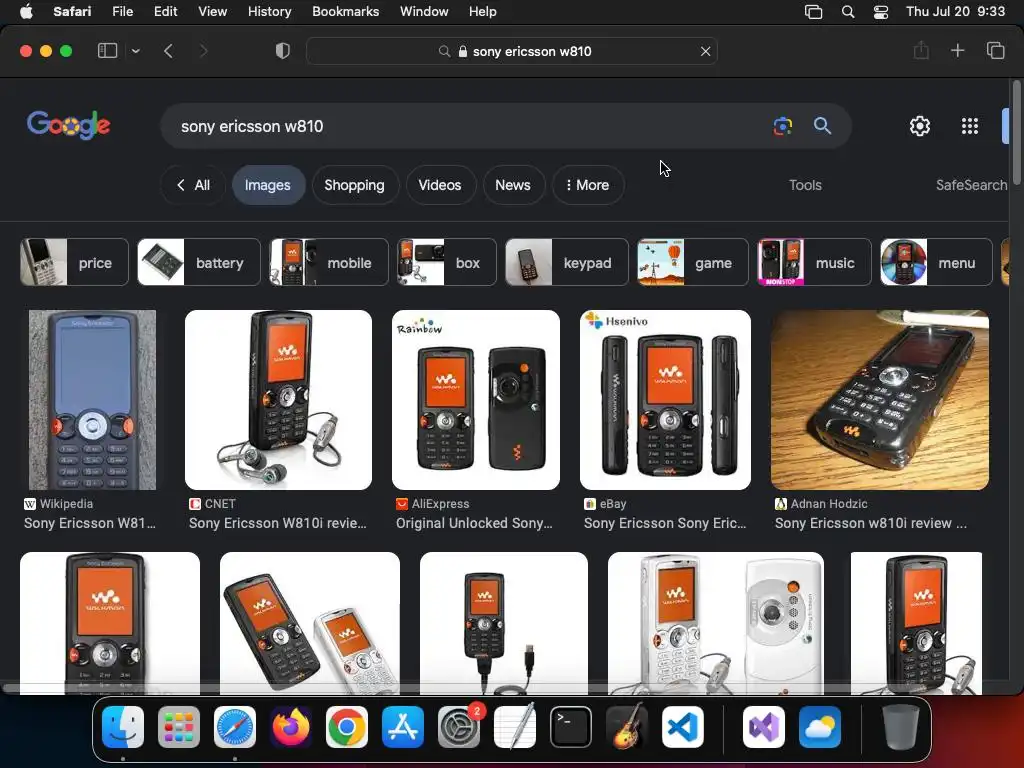Viewport: 1024px width, 768px height.
Task: Switch to the Shopping tab
Action: 355,185
